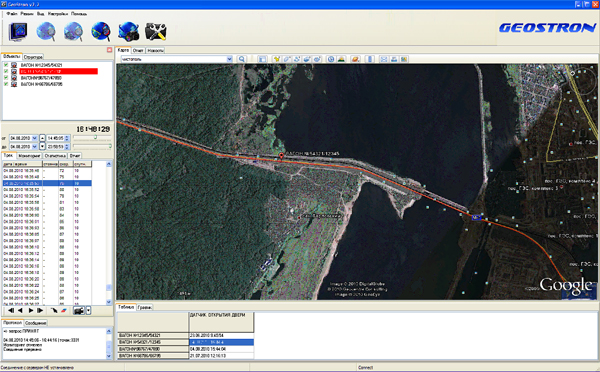Click the first globe with magnifier toolbar icon

46,31
